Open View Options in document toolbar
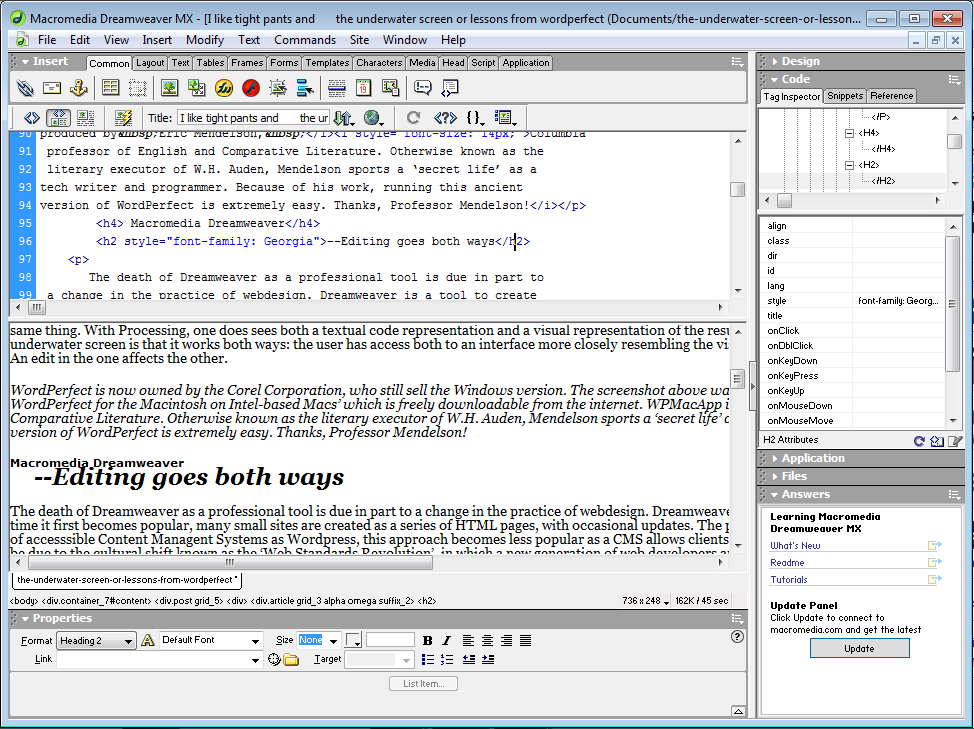Viewport: 974px width, 729px height. [x=505, y=117]
